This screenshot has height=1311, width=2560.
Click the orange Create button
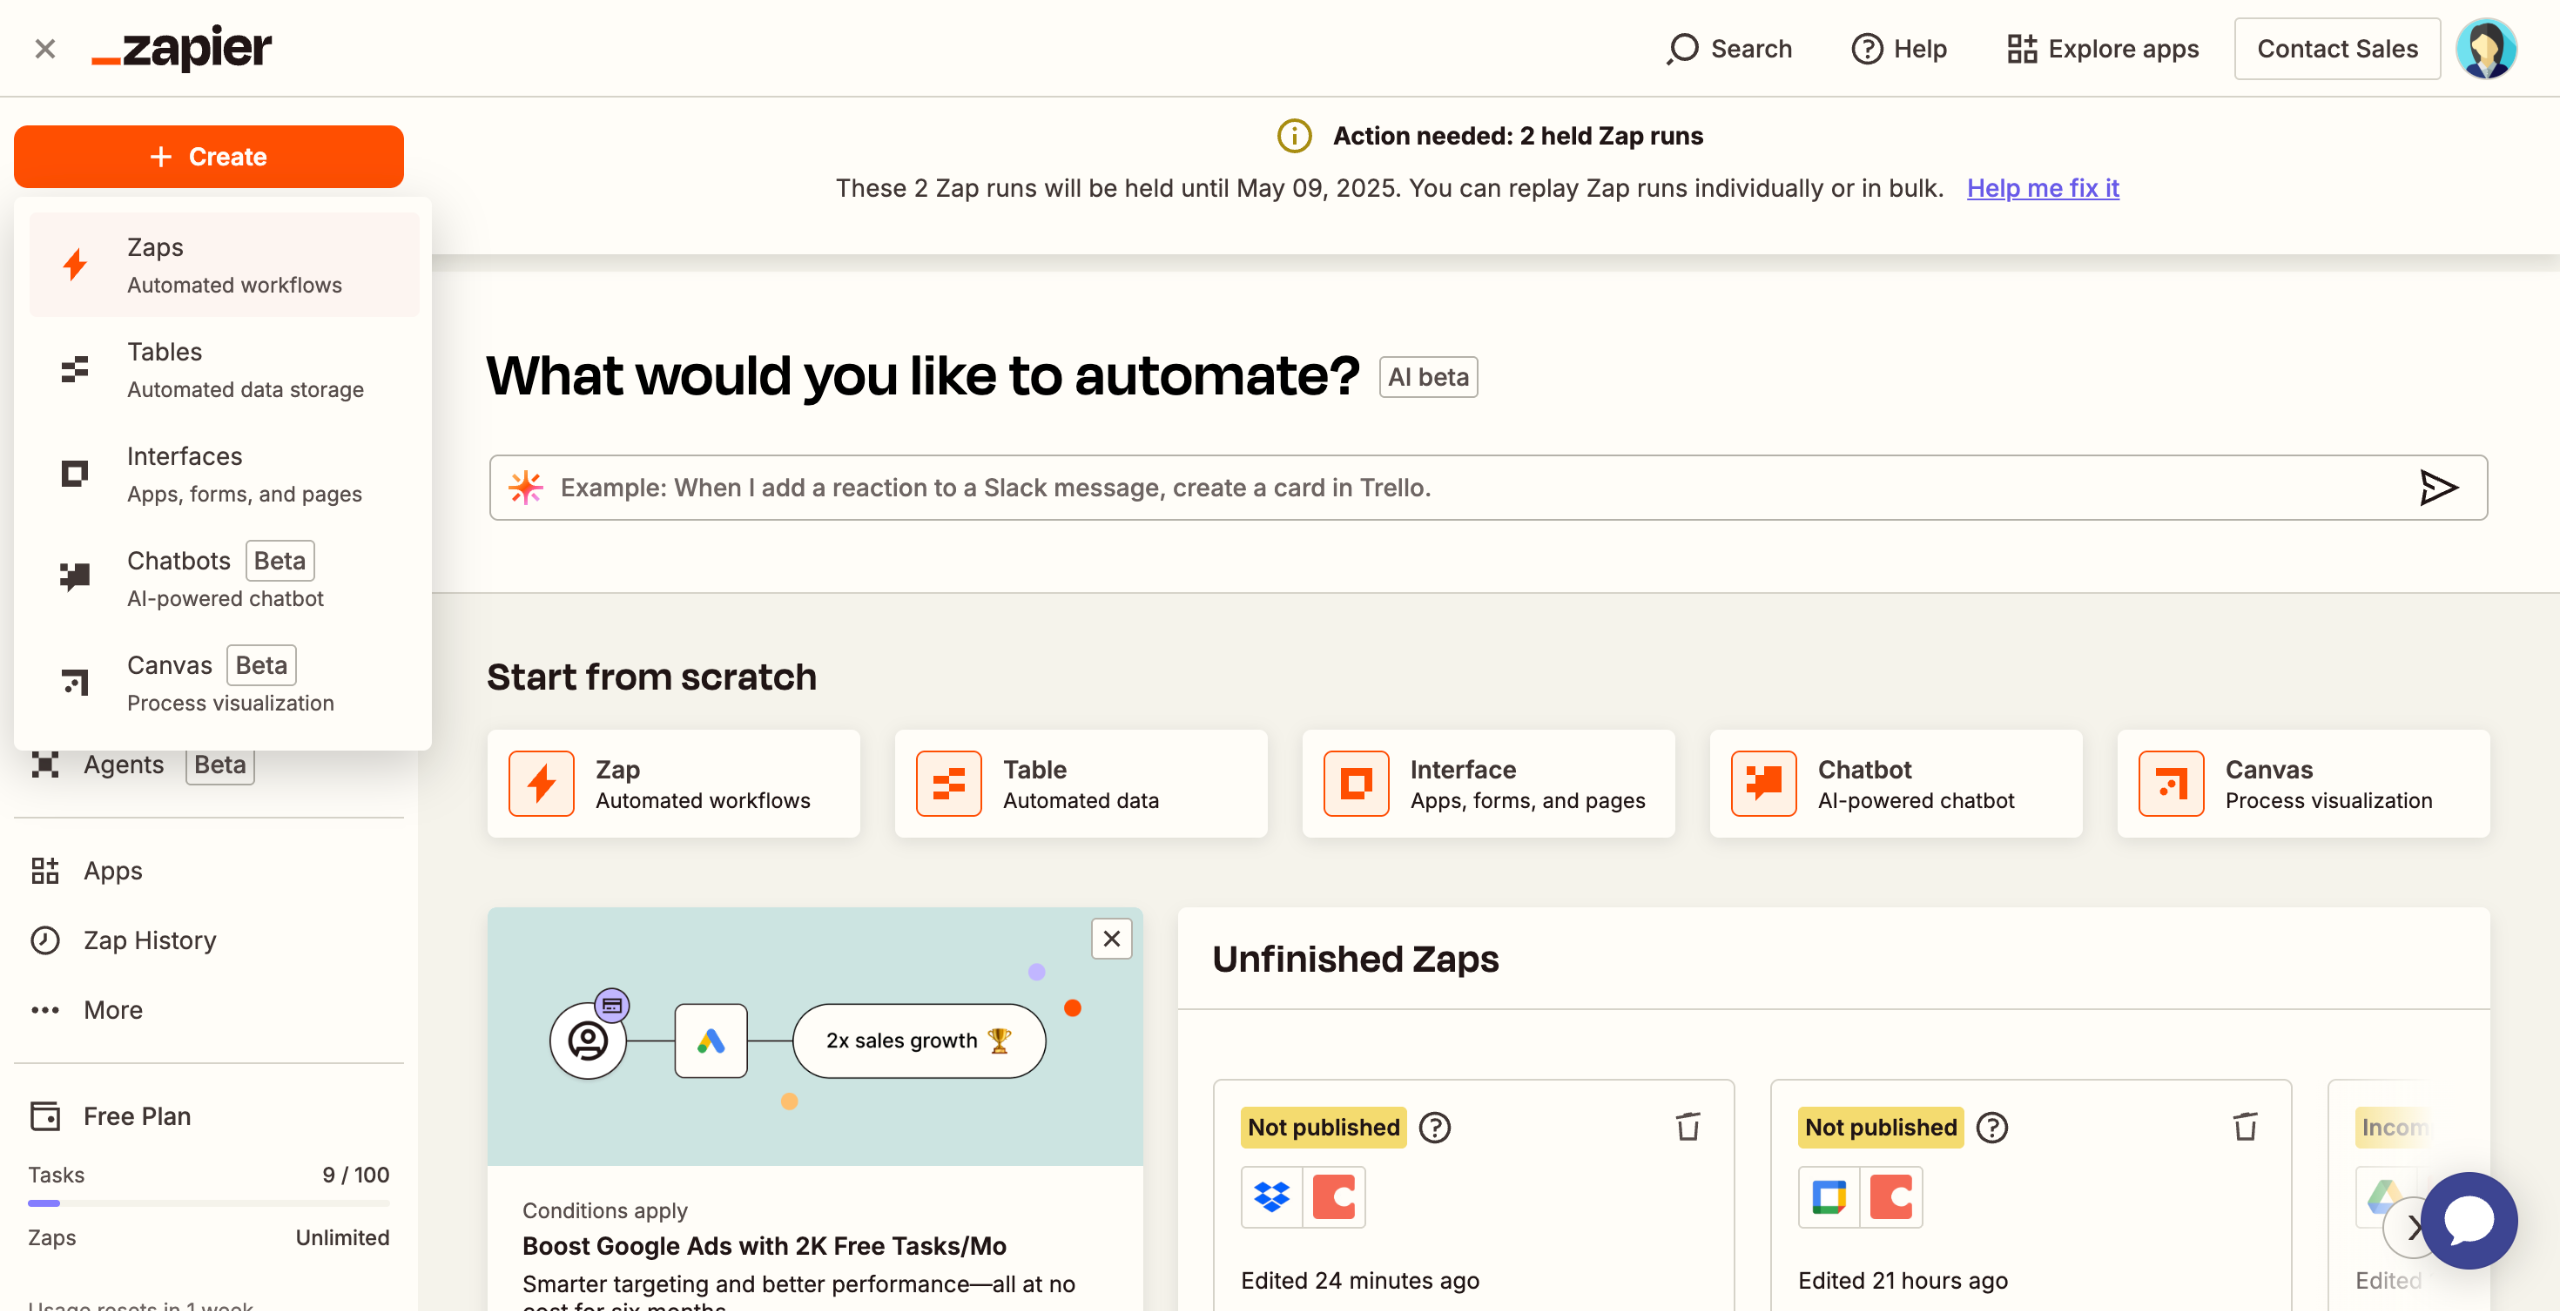click(209, 157)
